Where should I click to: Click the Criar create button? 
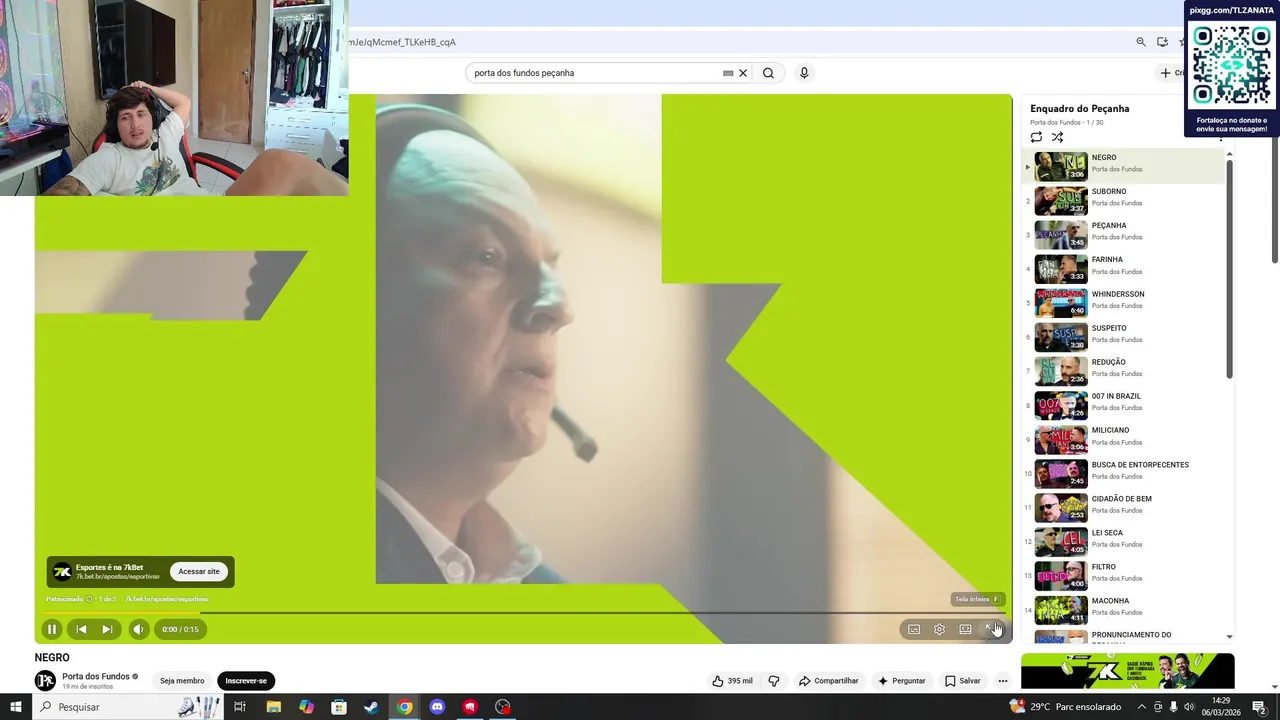pyautogui.click(x=1170, y=73)
